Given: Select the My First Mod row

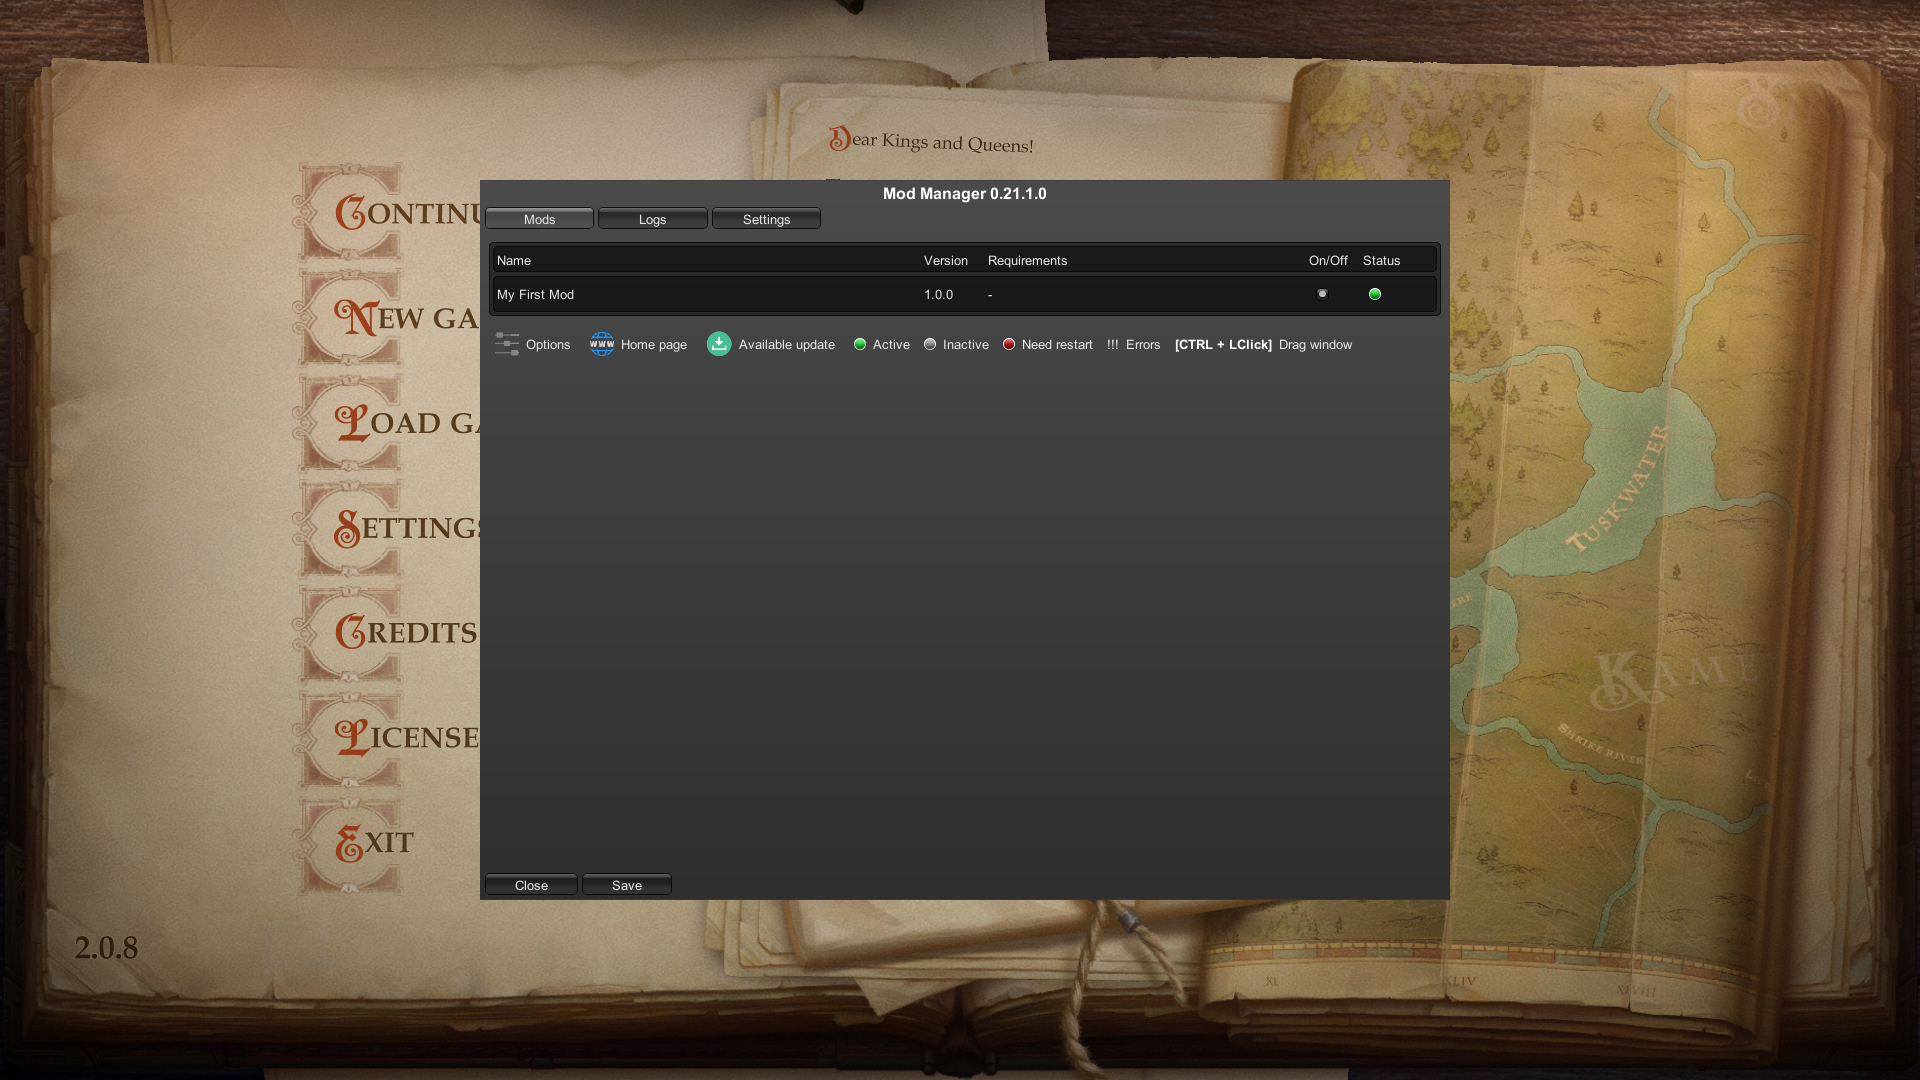Looking at the screenshot, I should [700, 295].
